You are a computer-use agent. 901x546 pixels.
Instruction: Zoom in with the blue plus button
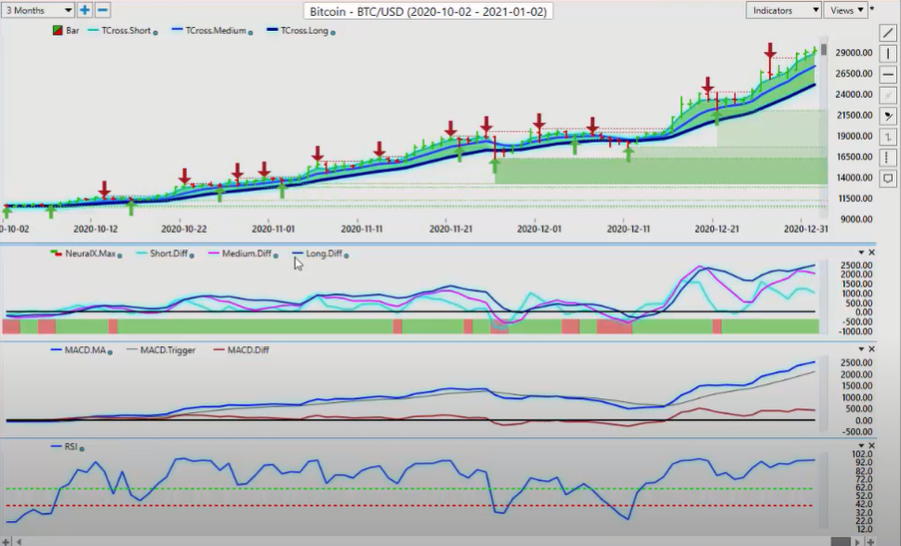(x=84, y=10)
